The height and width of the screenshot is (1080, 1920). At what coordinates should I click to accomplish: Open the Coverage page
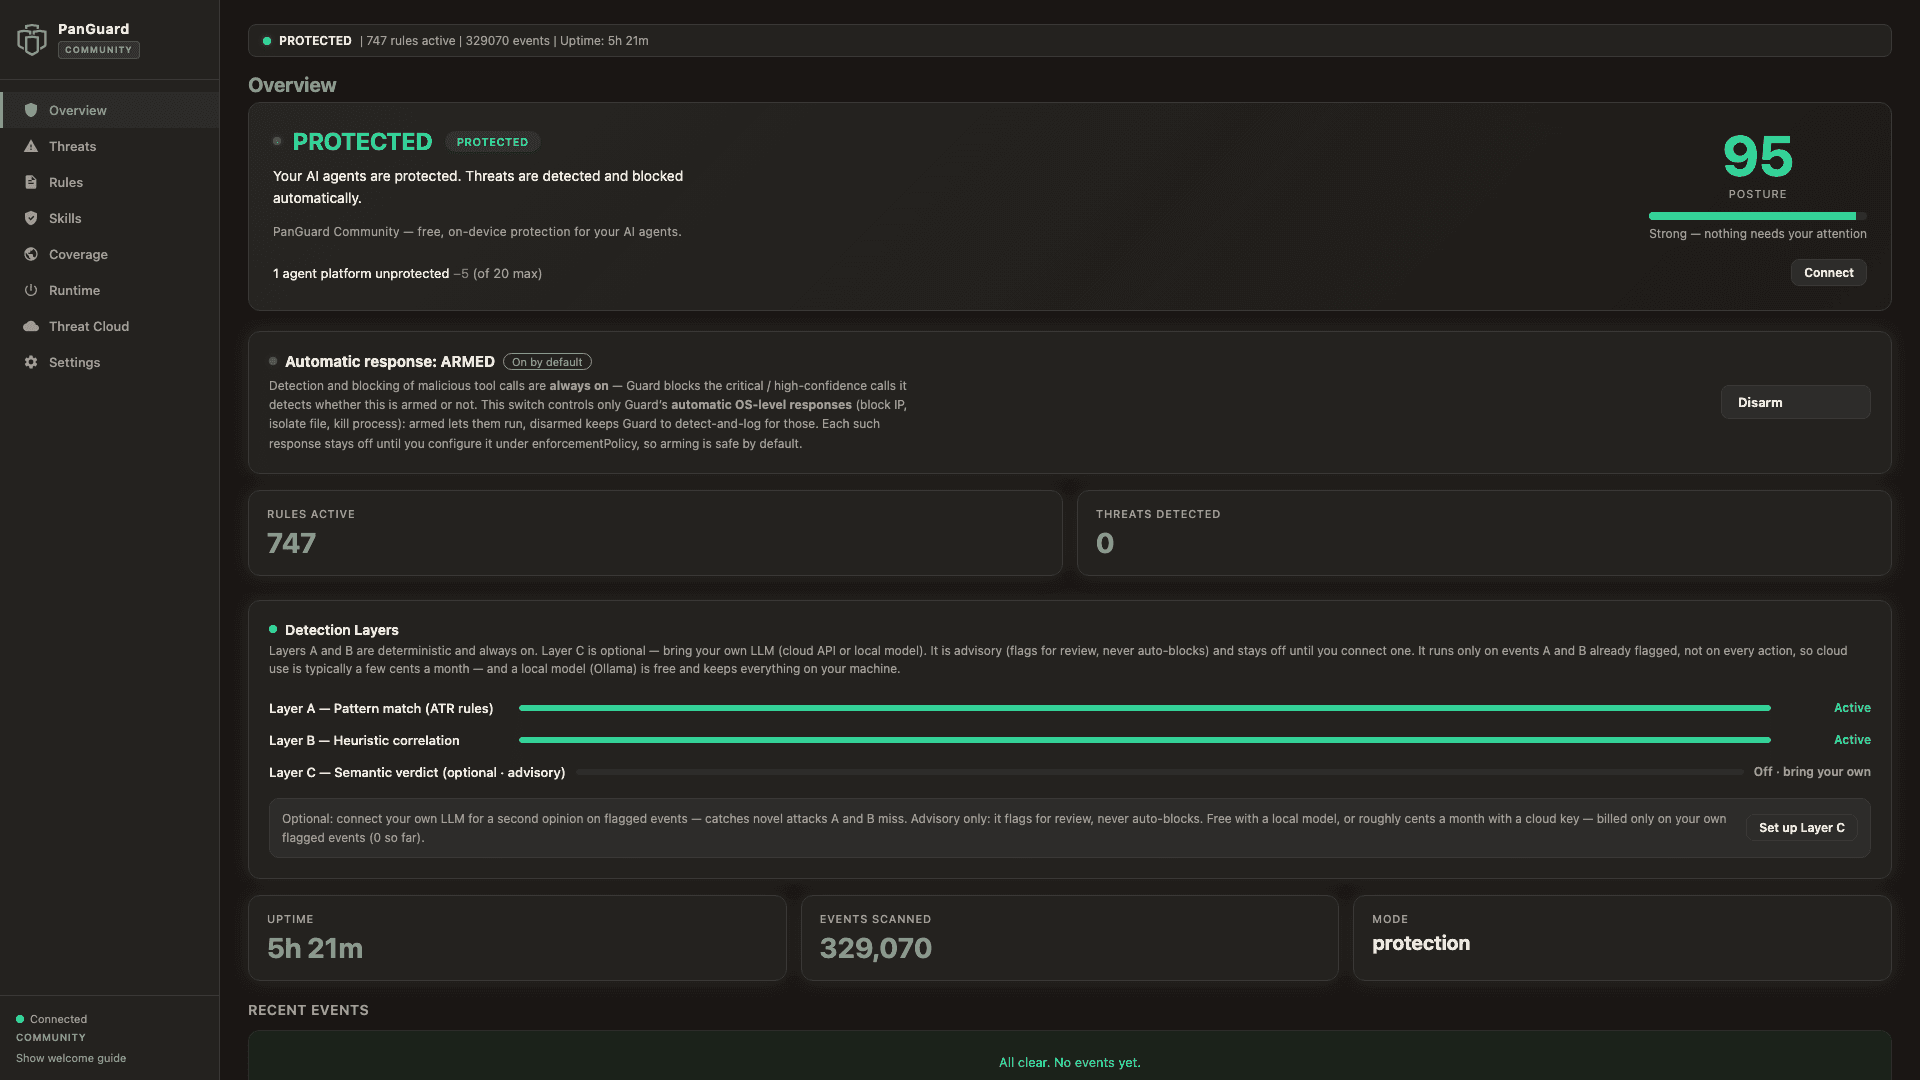coord(110,254)
